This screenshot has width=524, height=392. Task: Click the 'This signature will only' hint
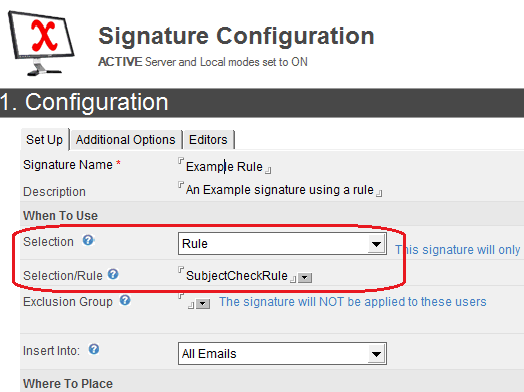tap(457, 250)
